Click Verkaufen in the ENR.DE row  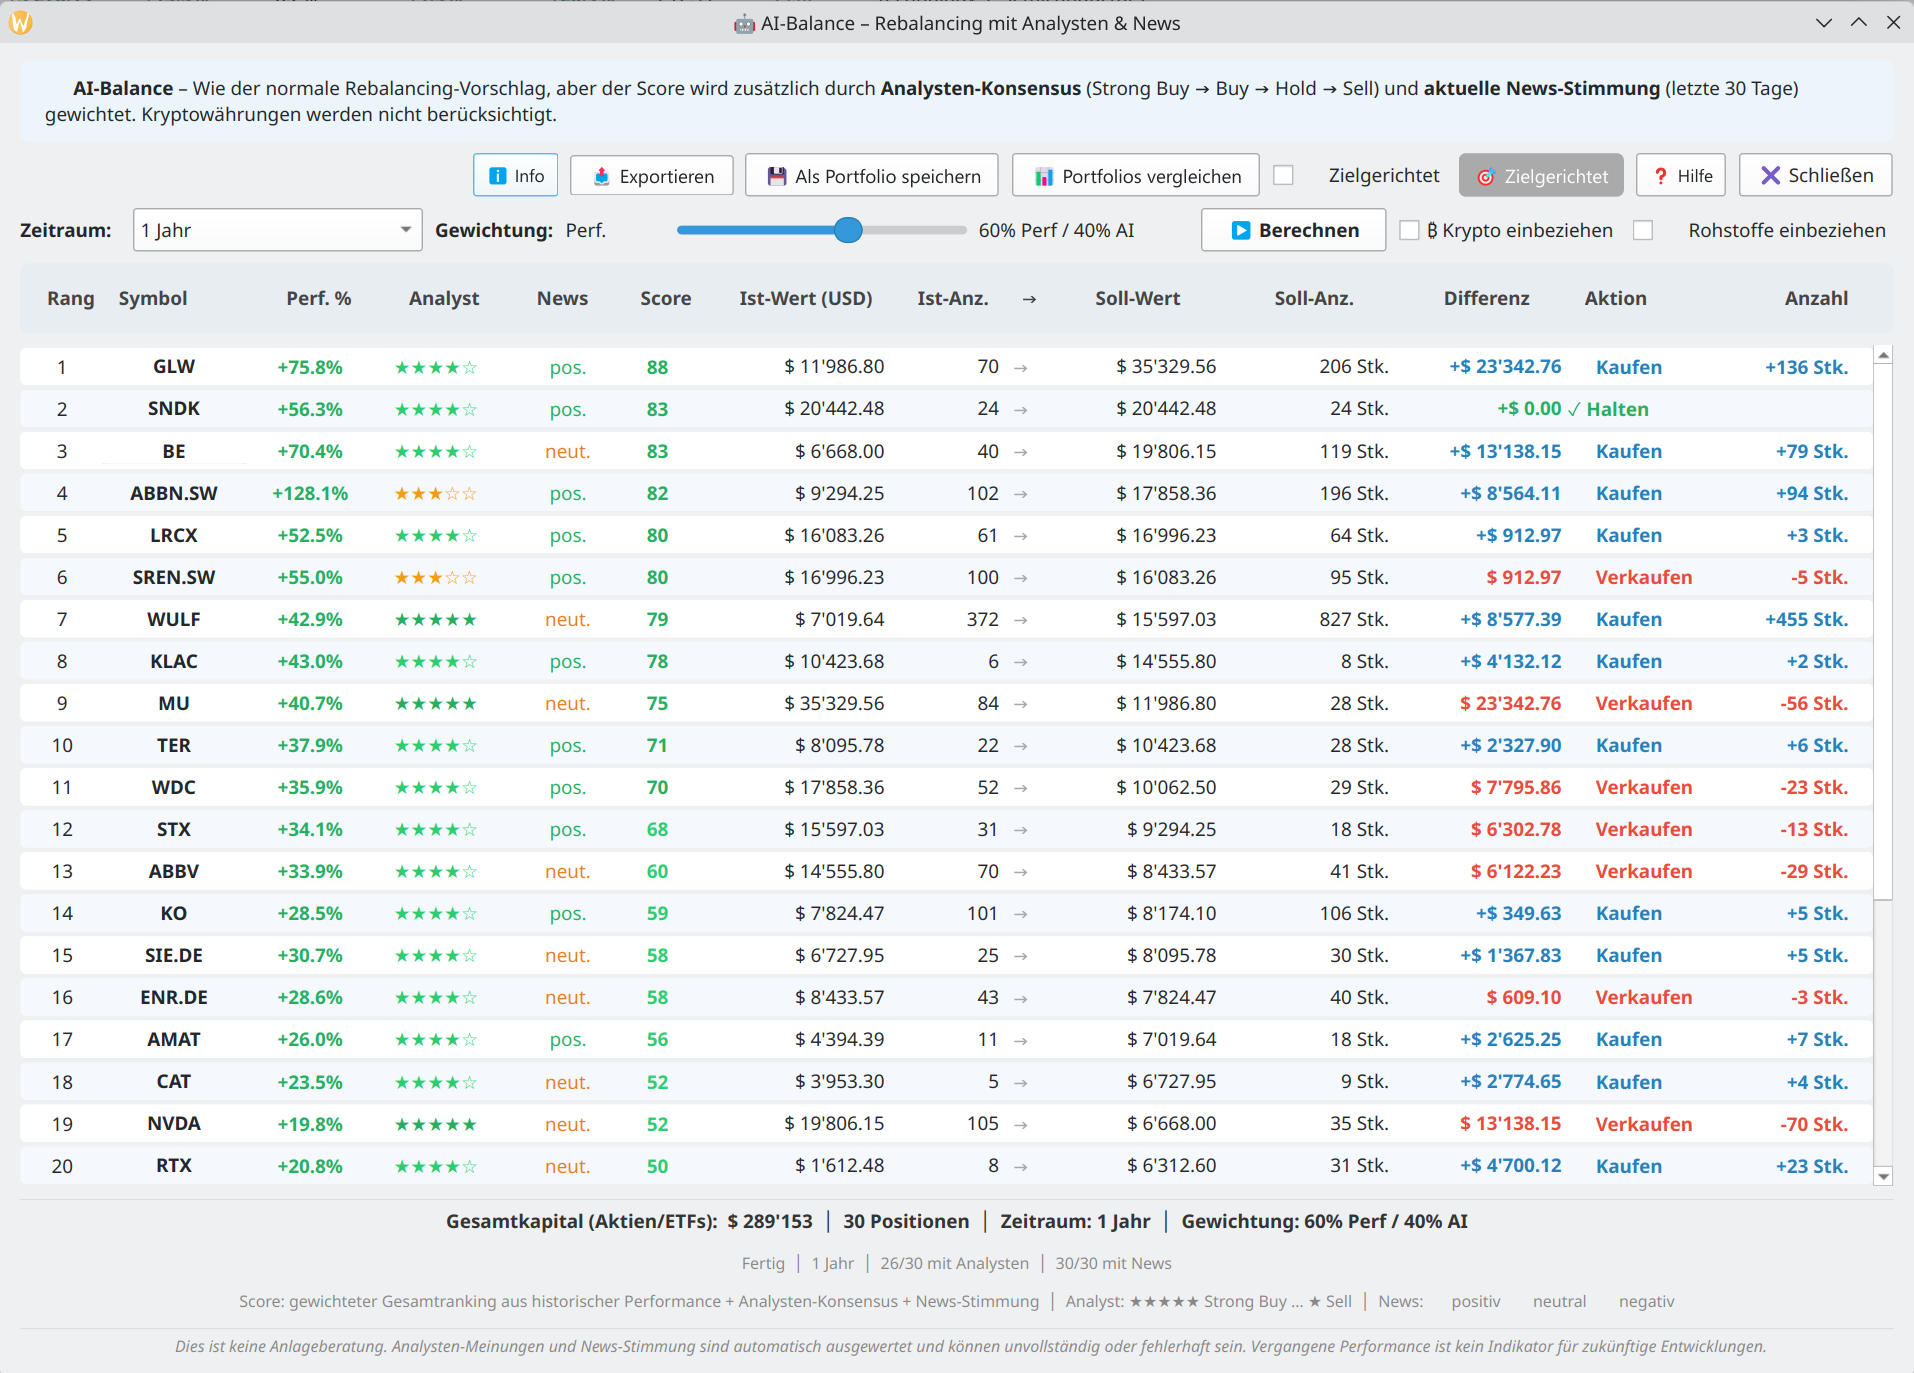point(1644,997)
